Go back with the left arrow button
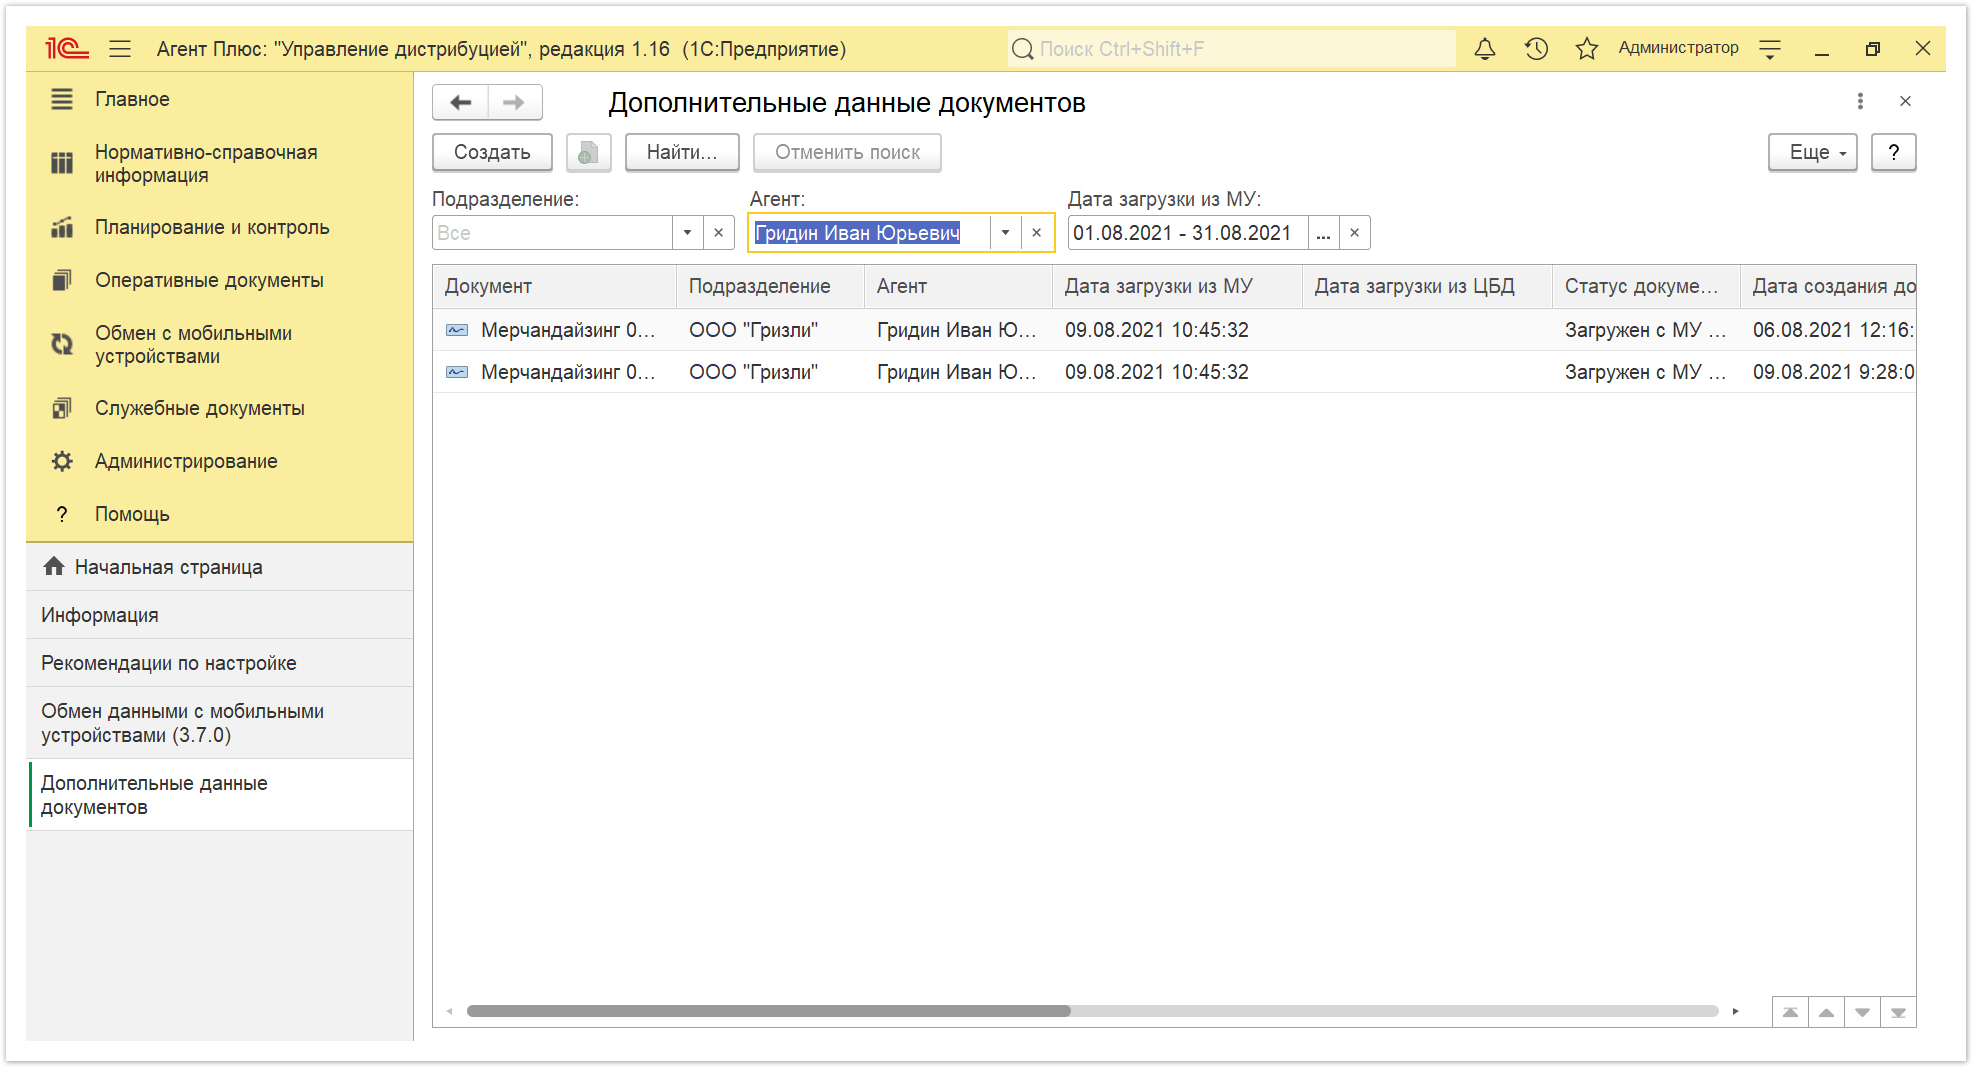The height and width of the screenshot is (1067, 1972). [x=461, y=102]
